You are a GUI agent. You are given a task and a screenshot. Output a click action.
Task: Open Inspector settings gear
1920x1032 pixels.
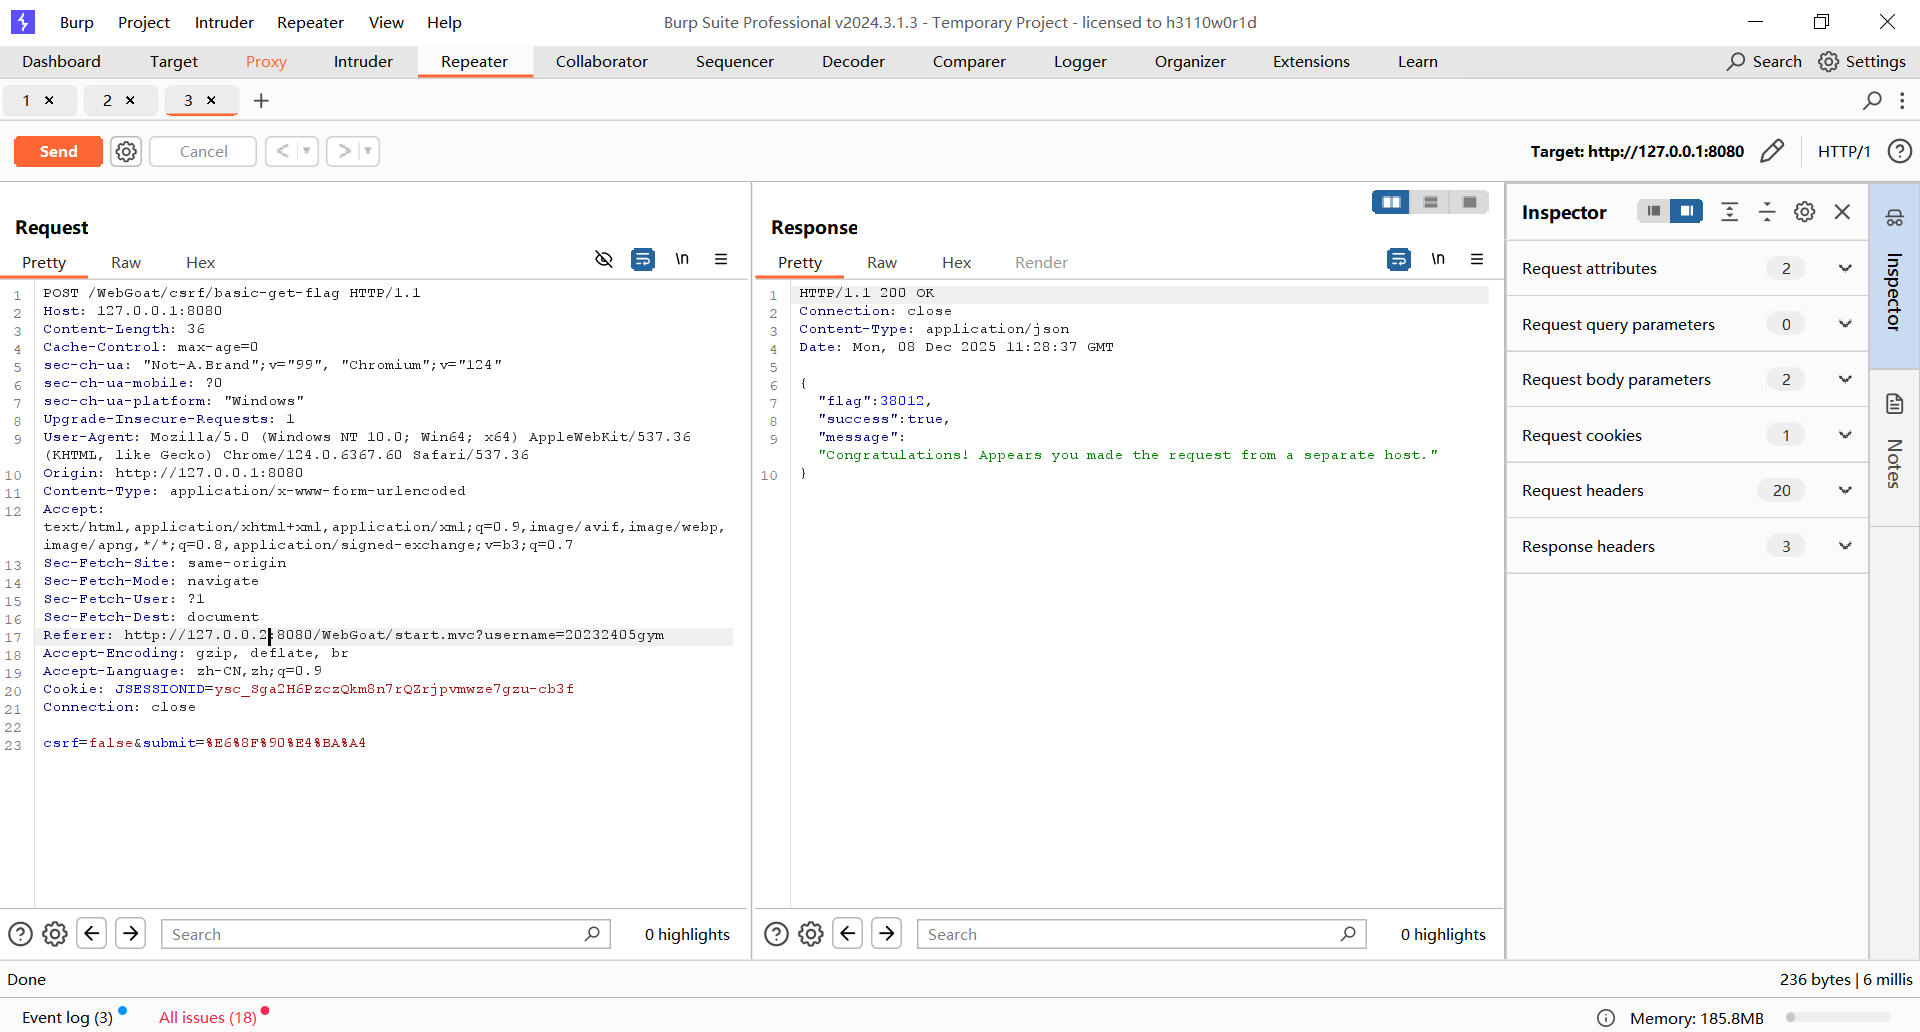1805,211
